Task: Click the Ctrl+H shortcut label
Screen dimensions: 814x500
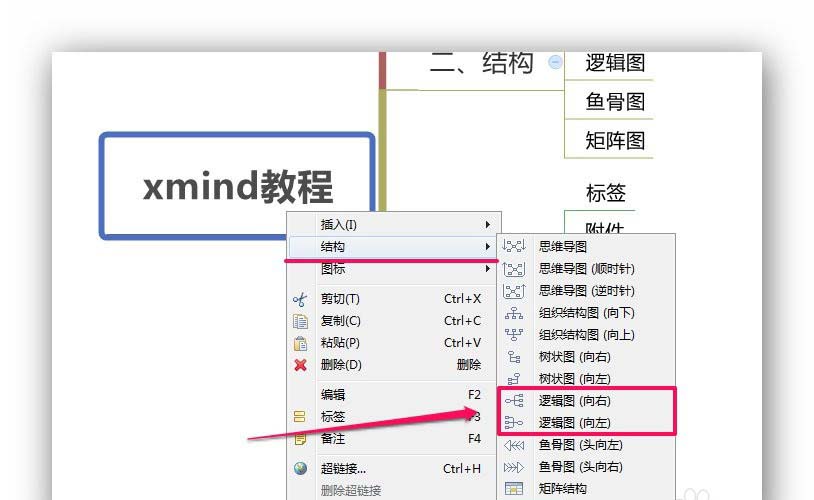Action: click(462, 469)
